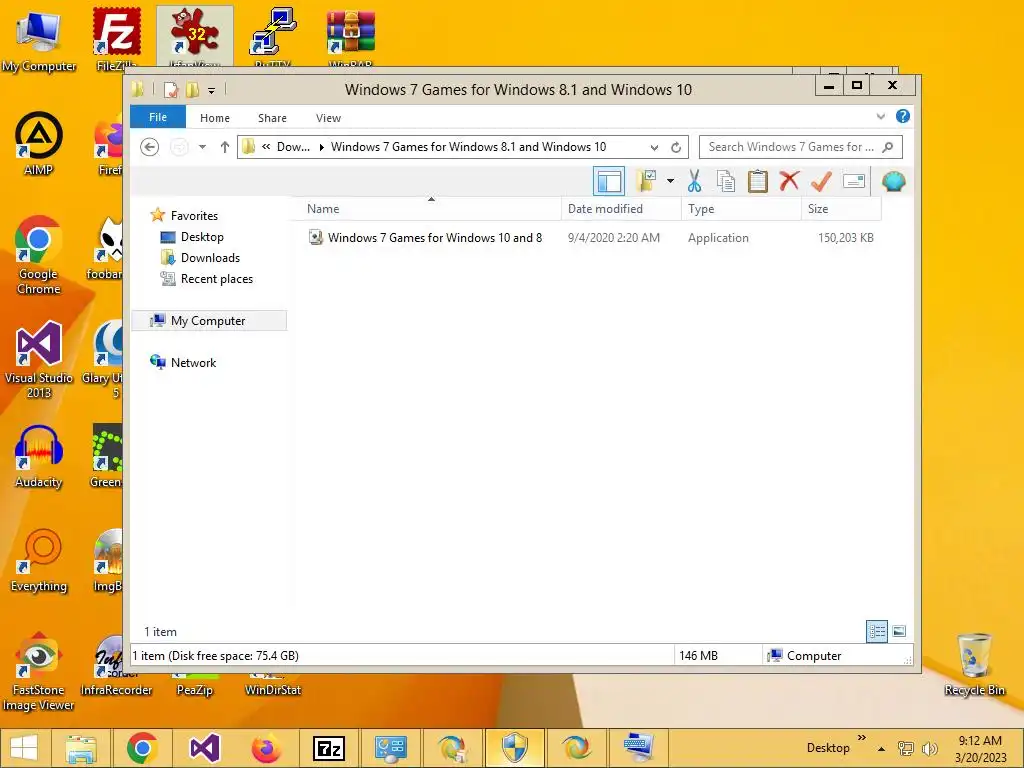Open the Home ribbon tab
Image resolution: width=1024 pixels, height=768 pixels.
tap(215, 118)
